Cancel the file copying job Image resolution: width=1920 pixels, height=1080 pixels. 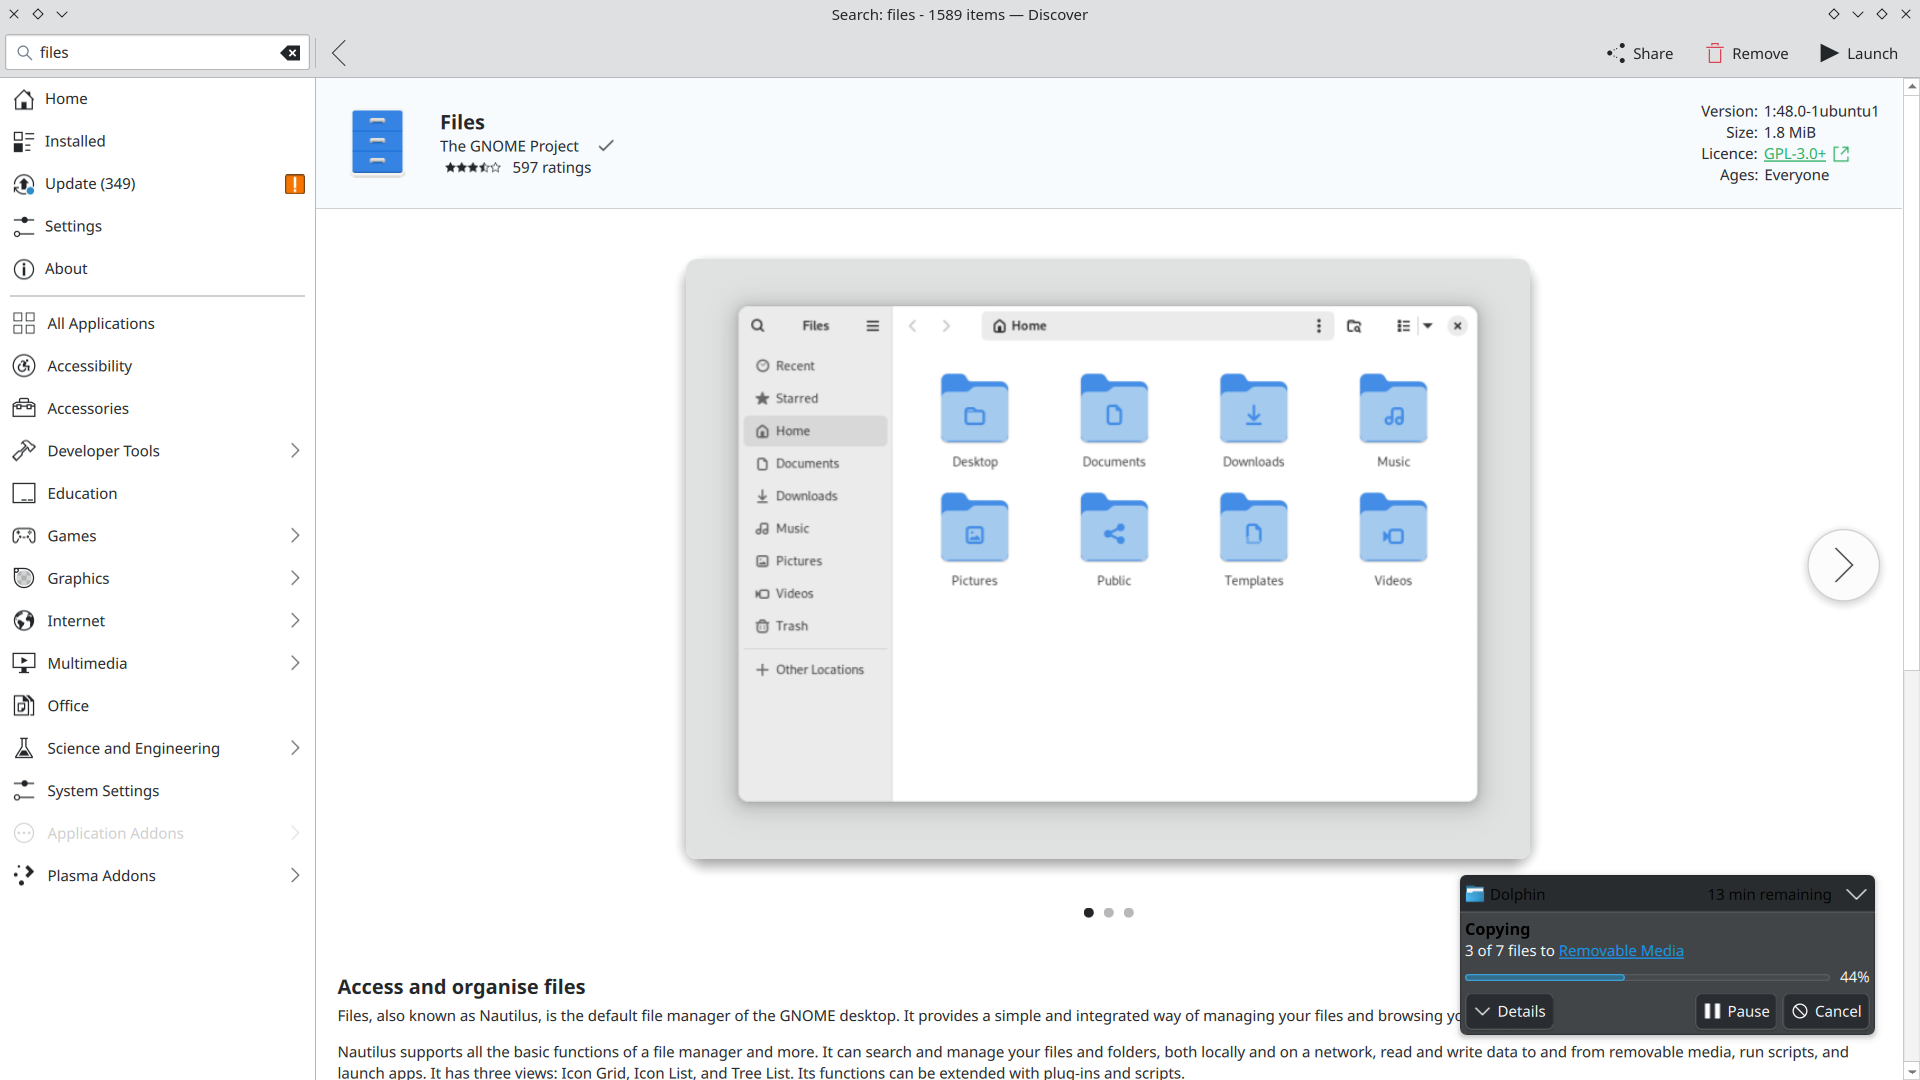(x=1826, y=1011)
